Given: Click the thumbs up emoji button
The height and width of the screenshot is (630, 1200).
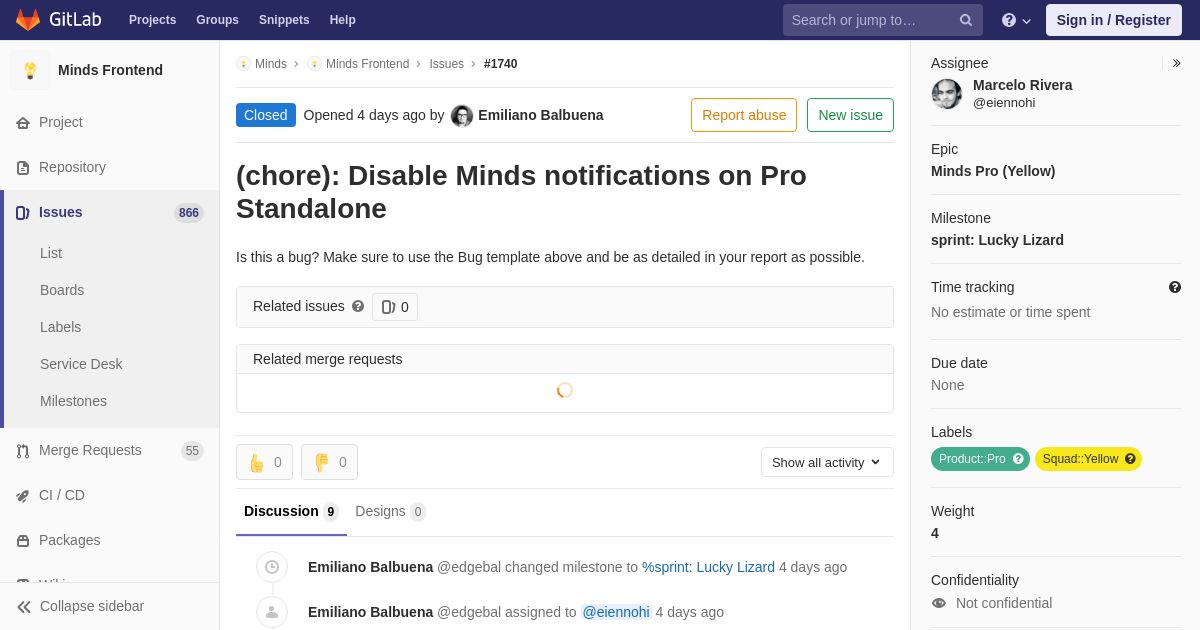Looking at the screenshot, I should point(264,462).
